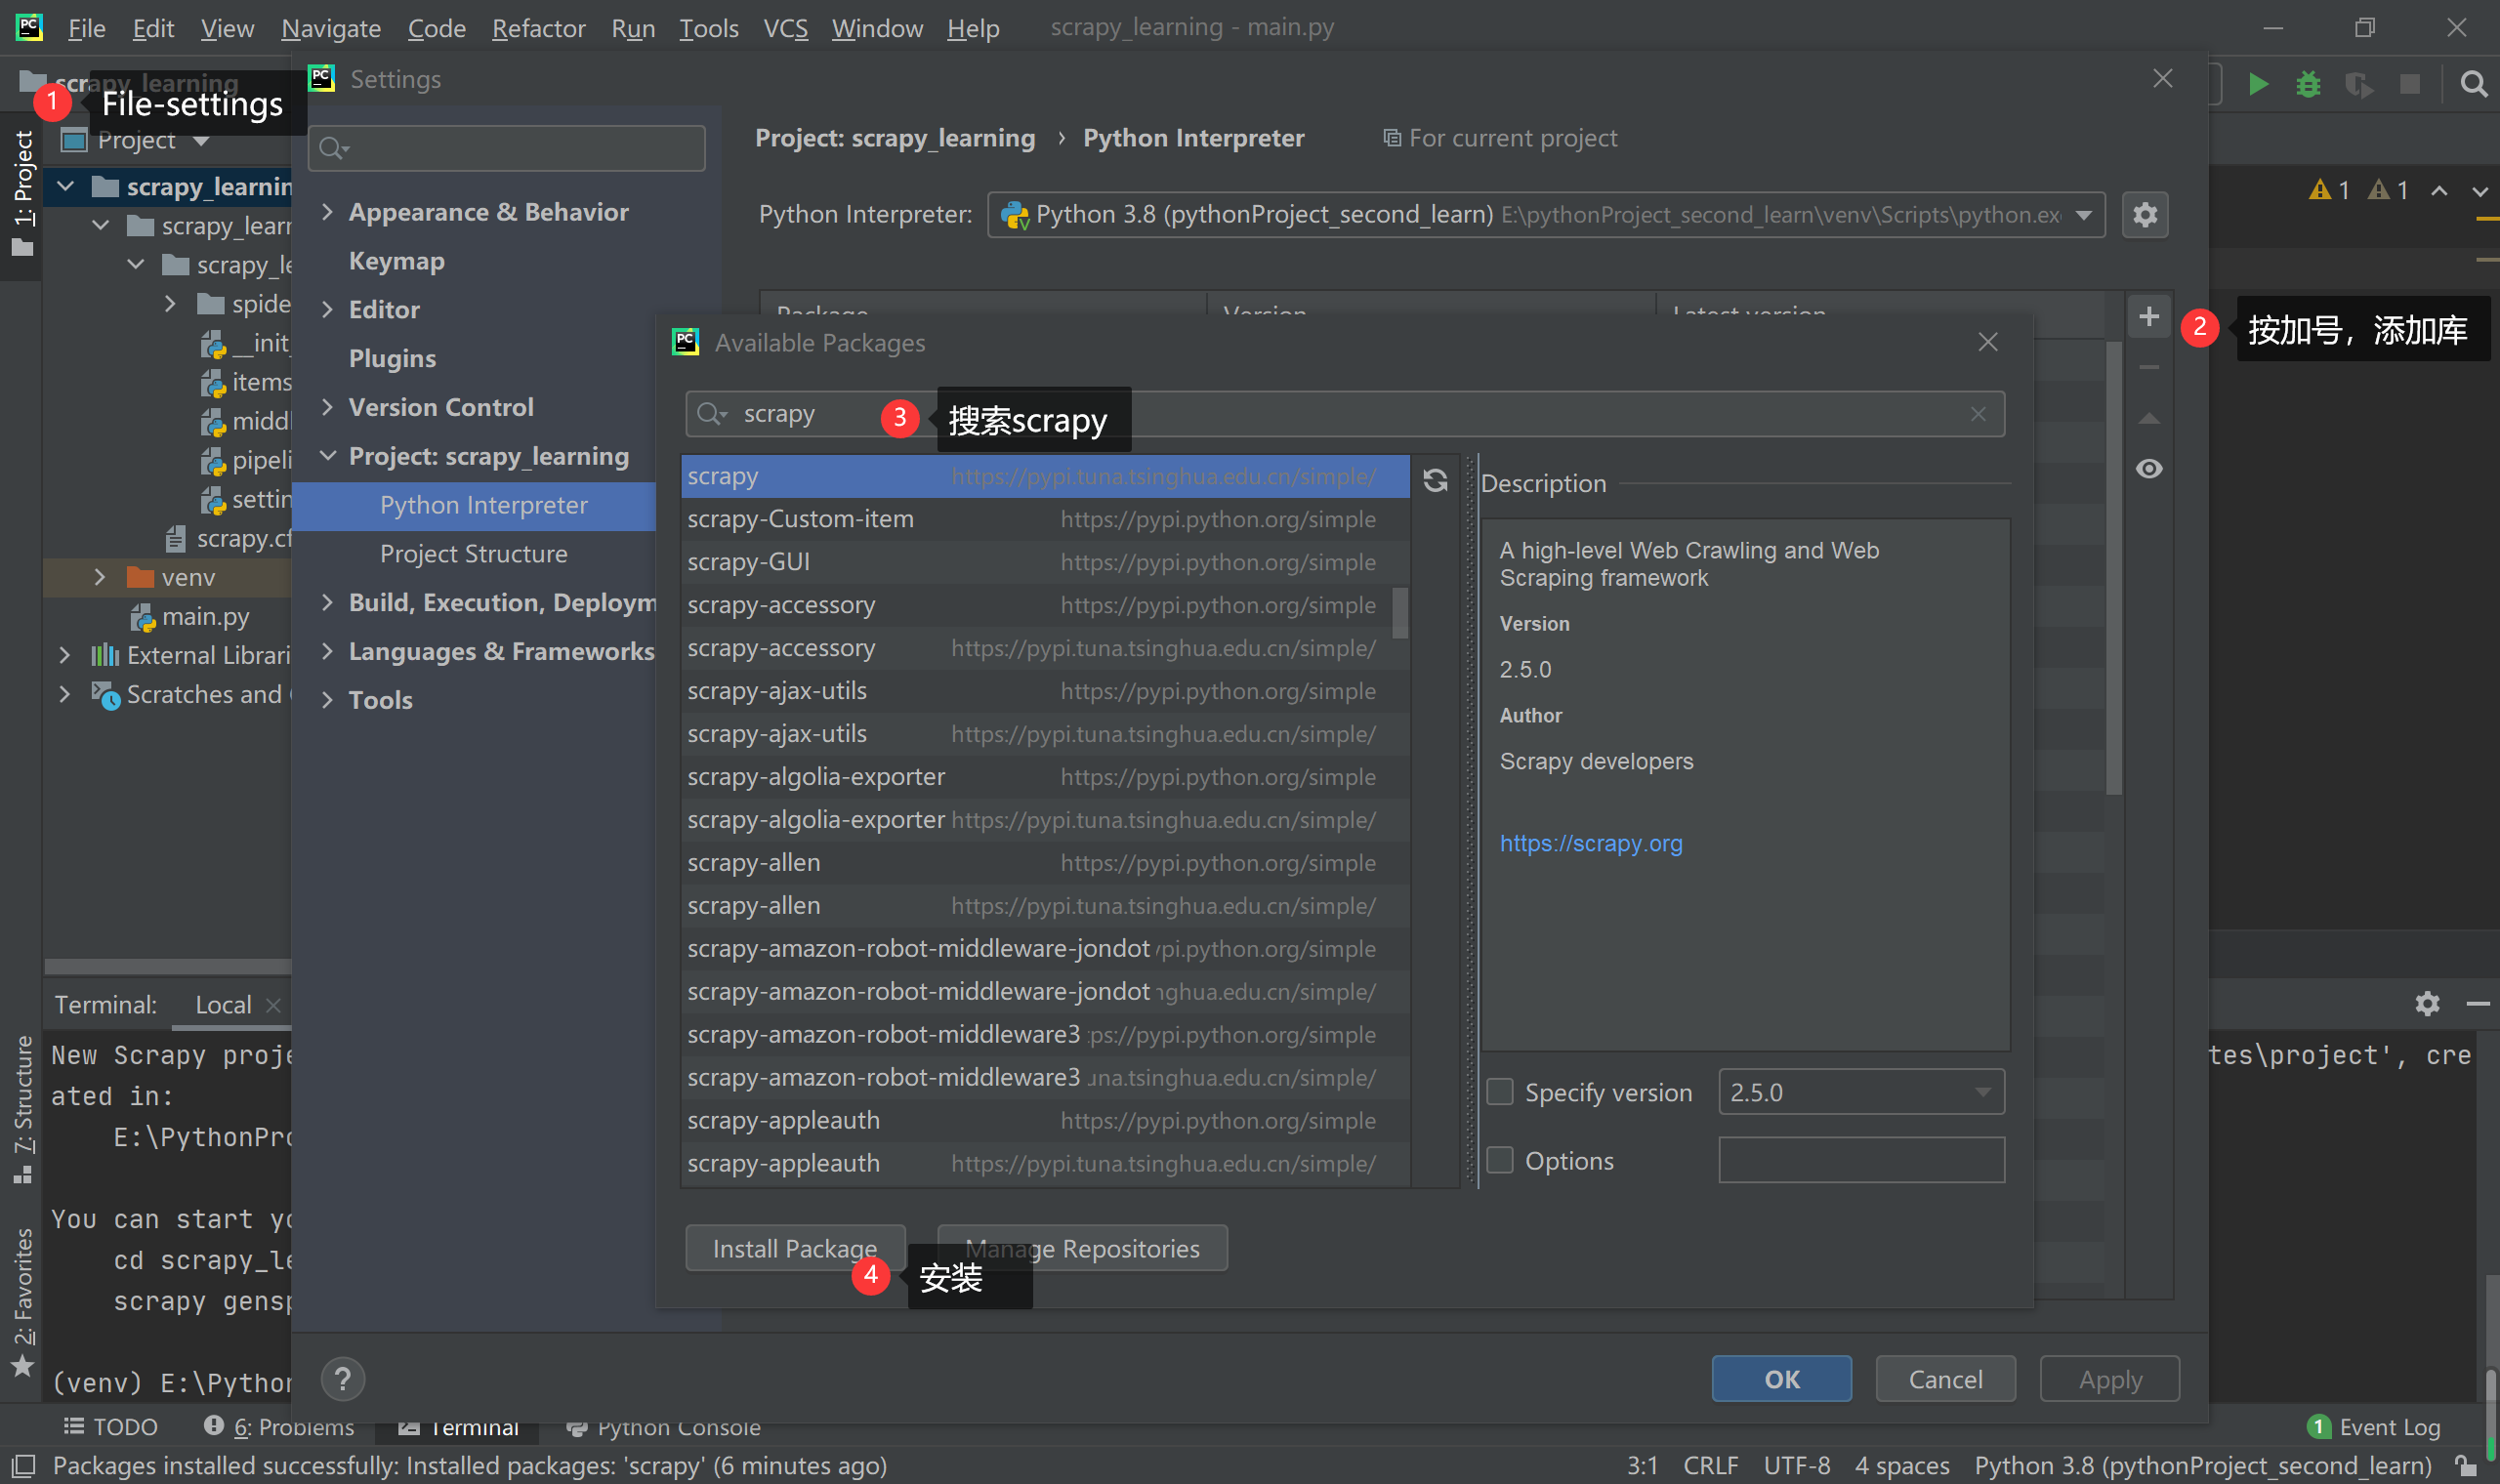The image size is (2500, 1484).
Task: Click the status bar lock icon
Action: pos(2467,1466)
